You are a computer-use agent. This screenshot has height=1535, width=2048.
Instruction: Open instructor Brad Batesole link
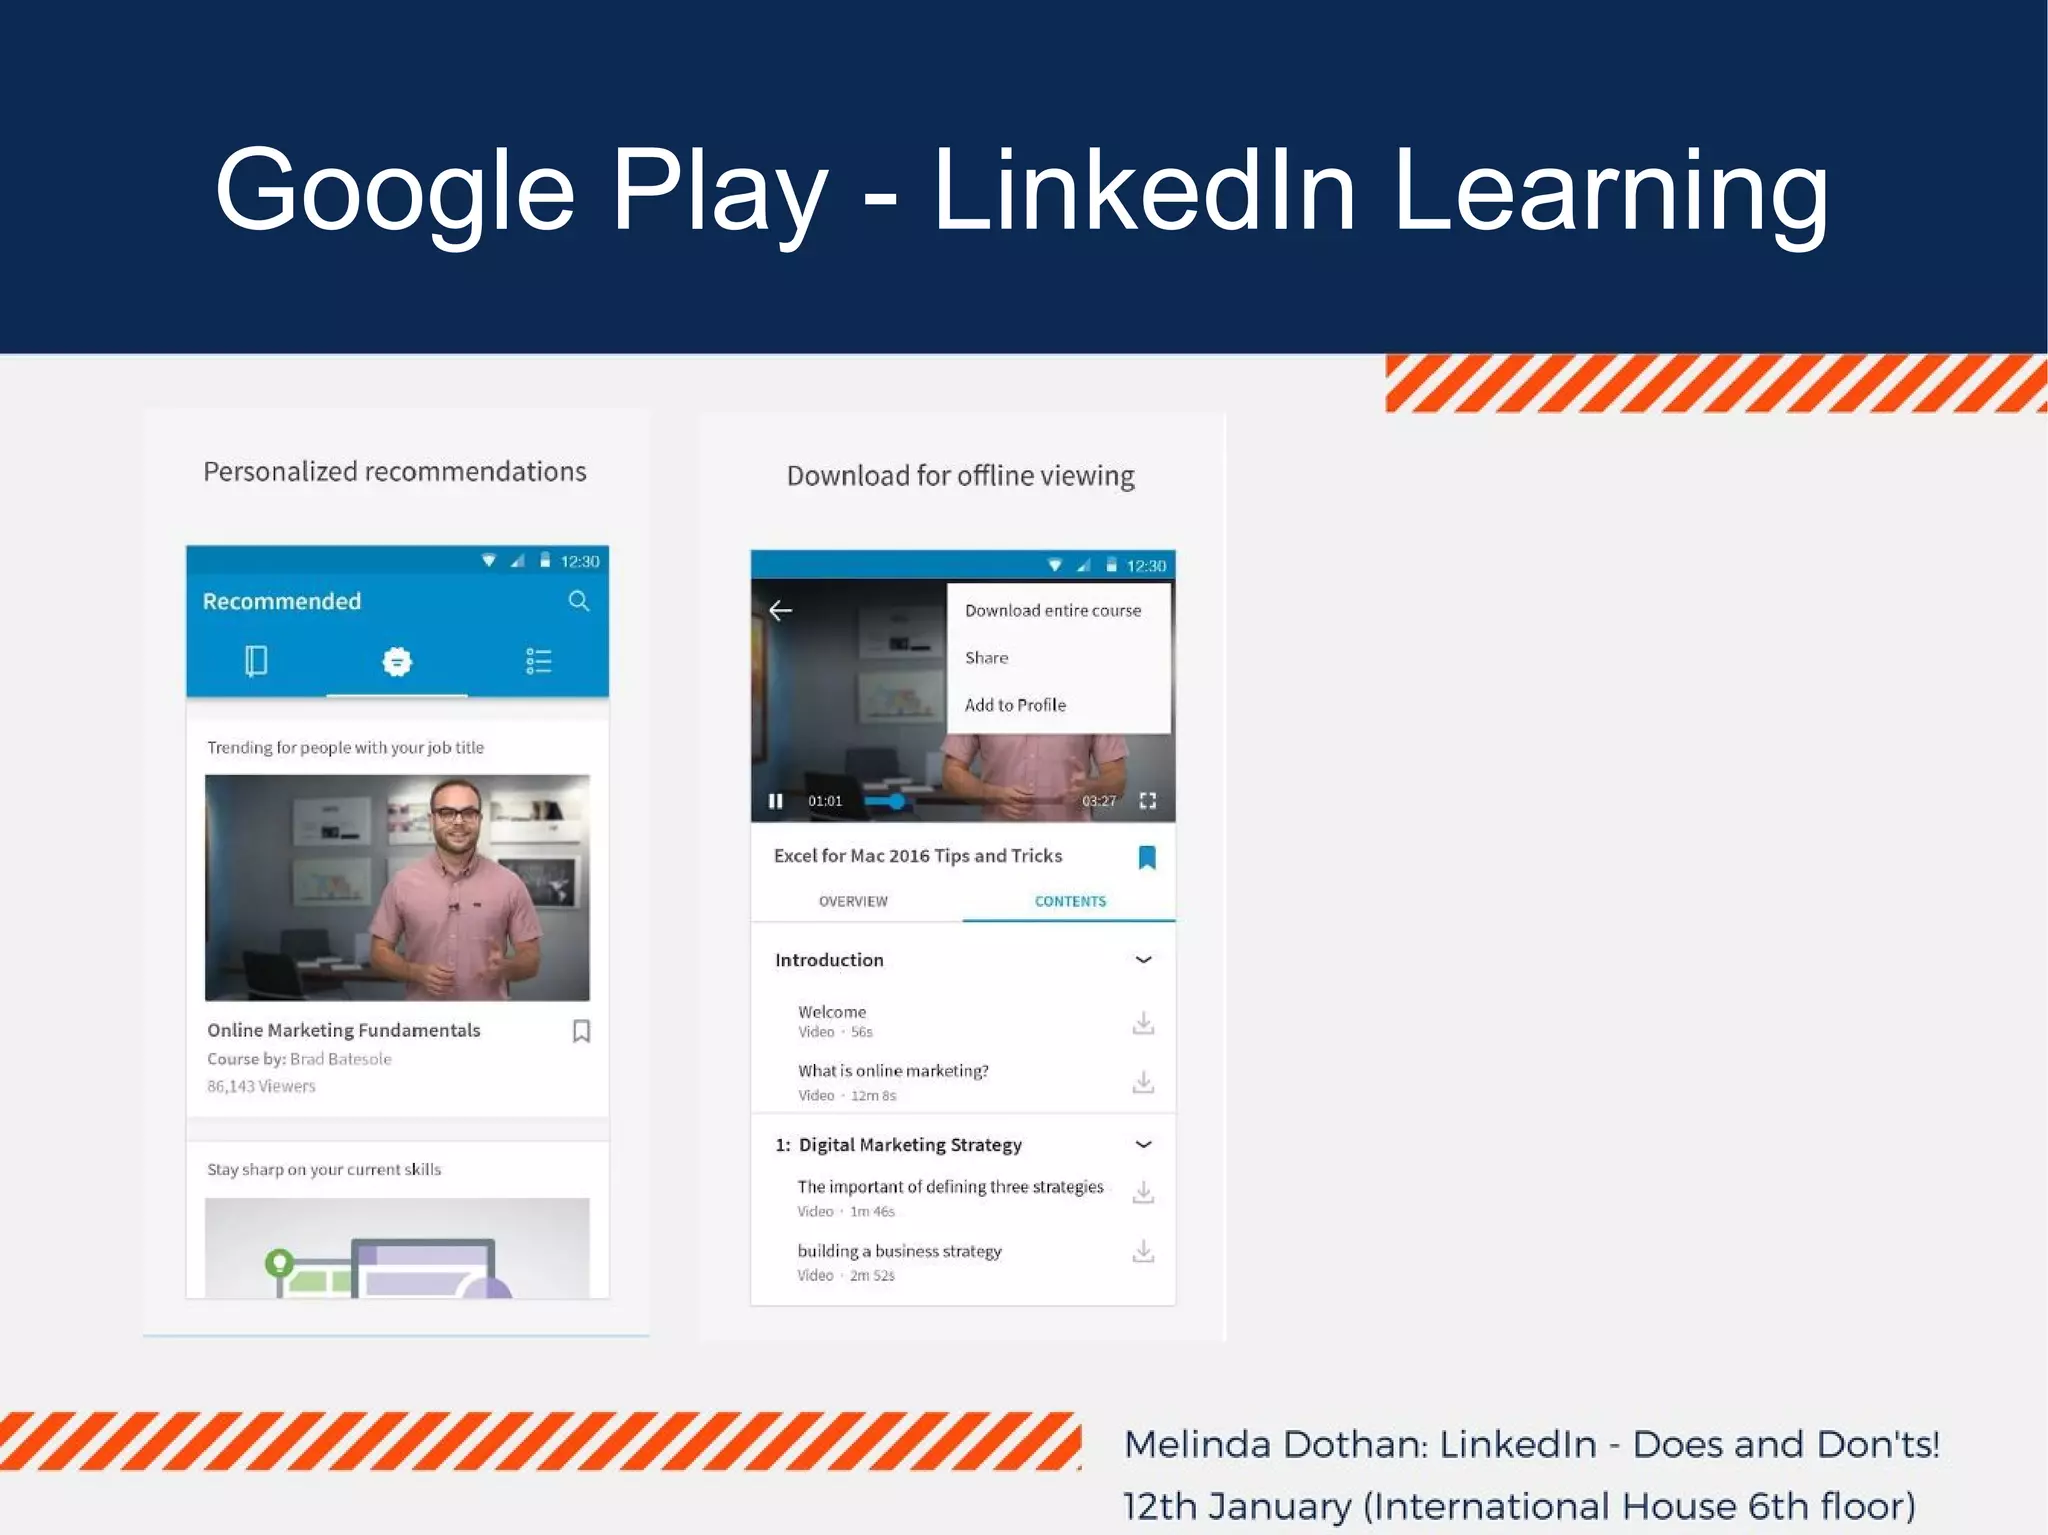pos(341,1059)
